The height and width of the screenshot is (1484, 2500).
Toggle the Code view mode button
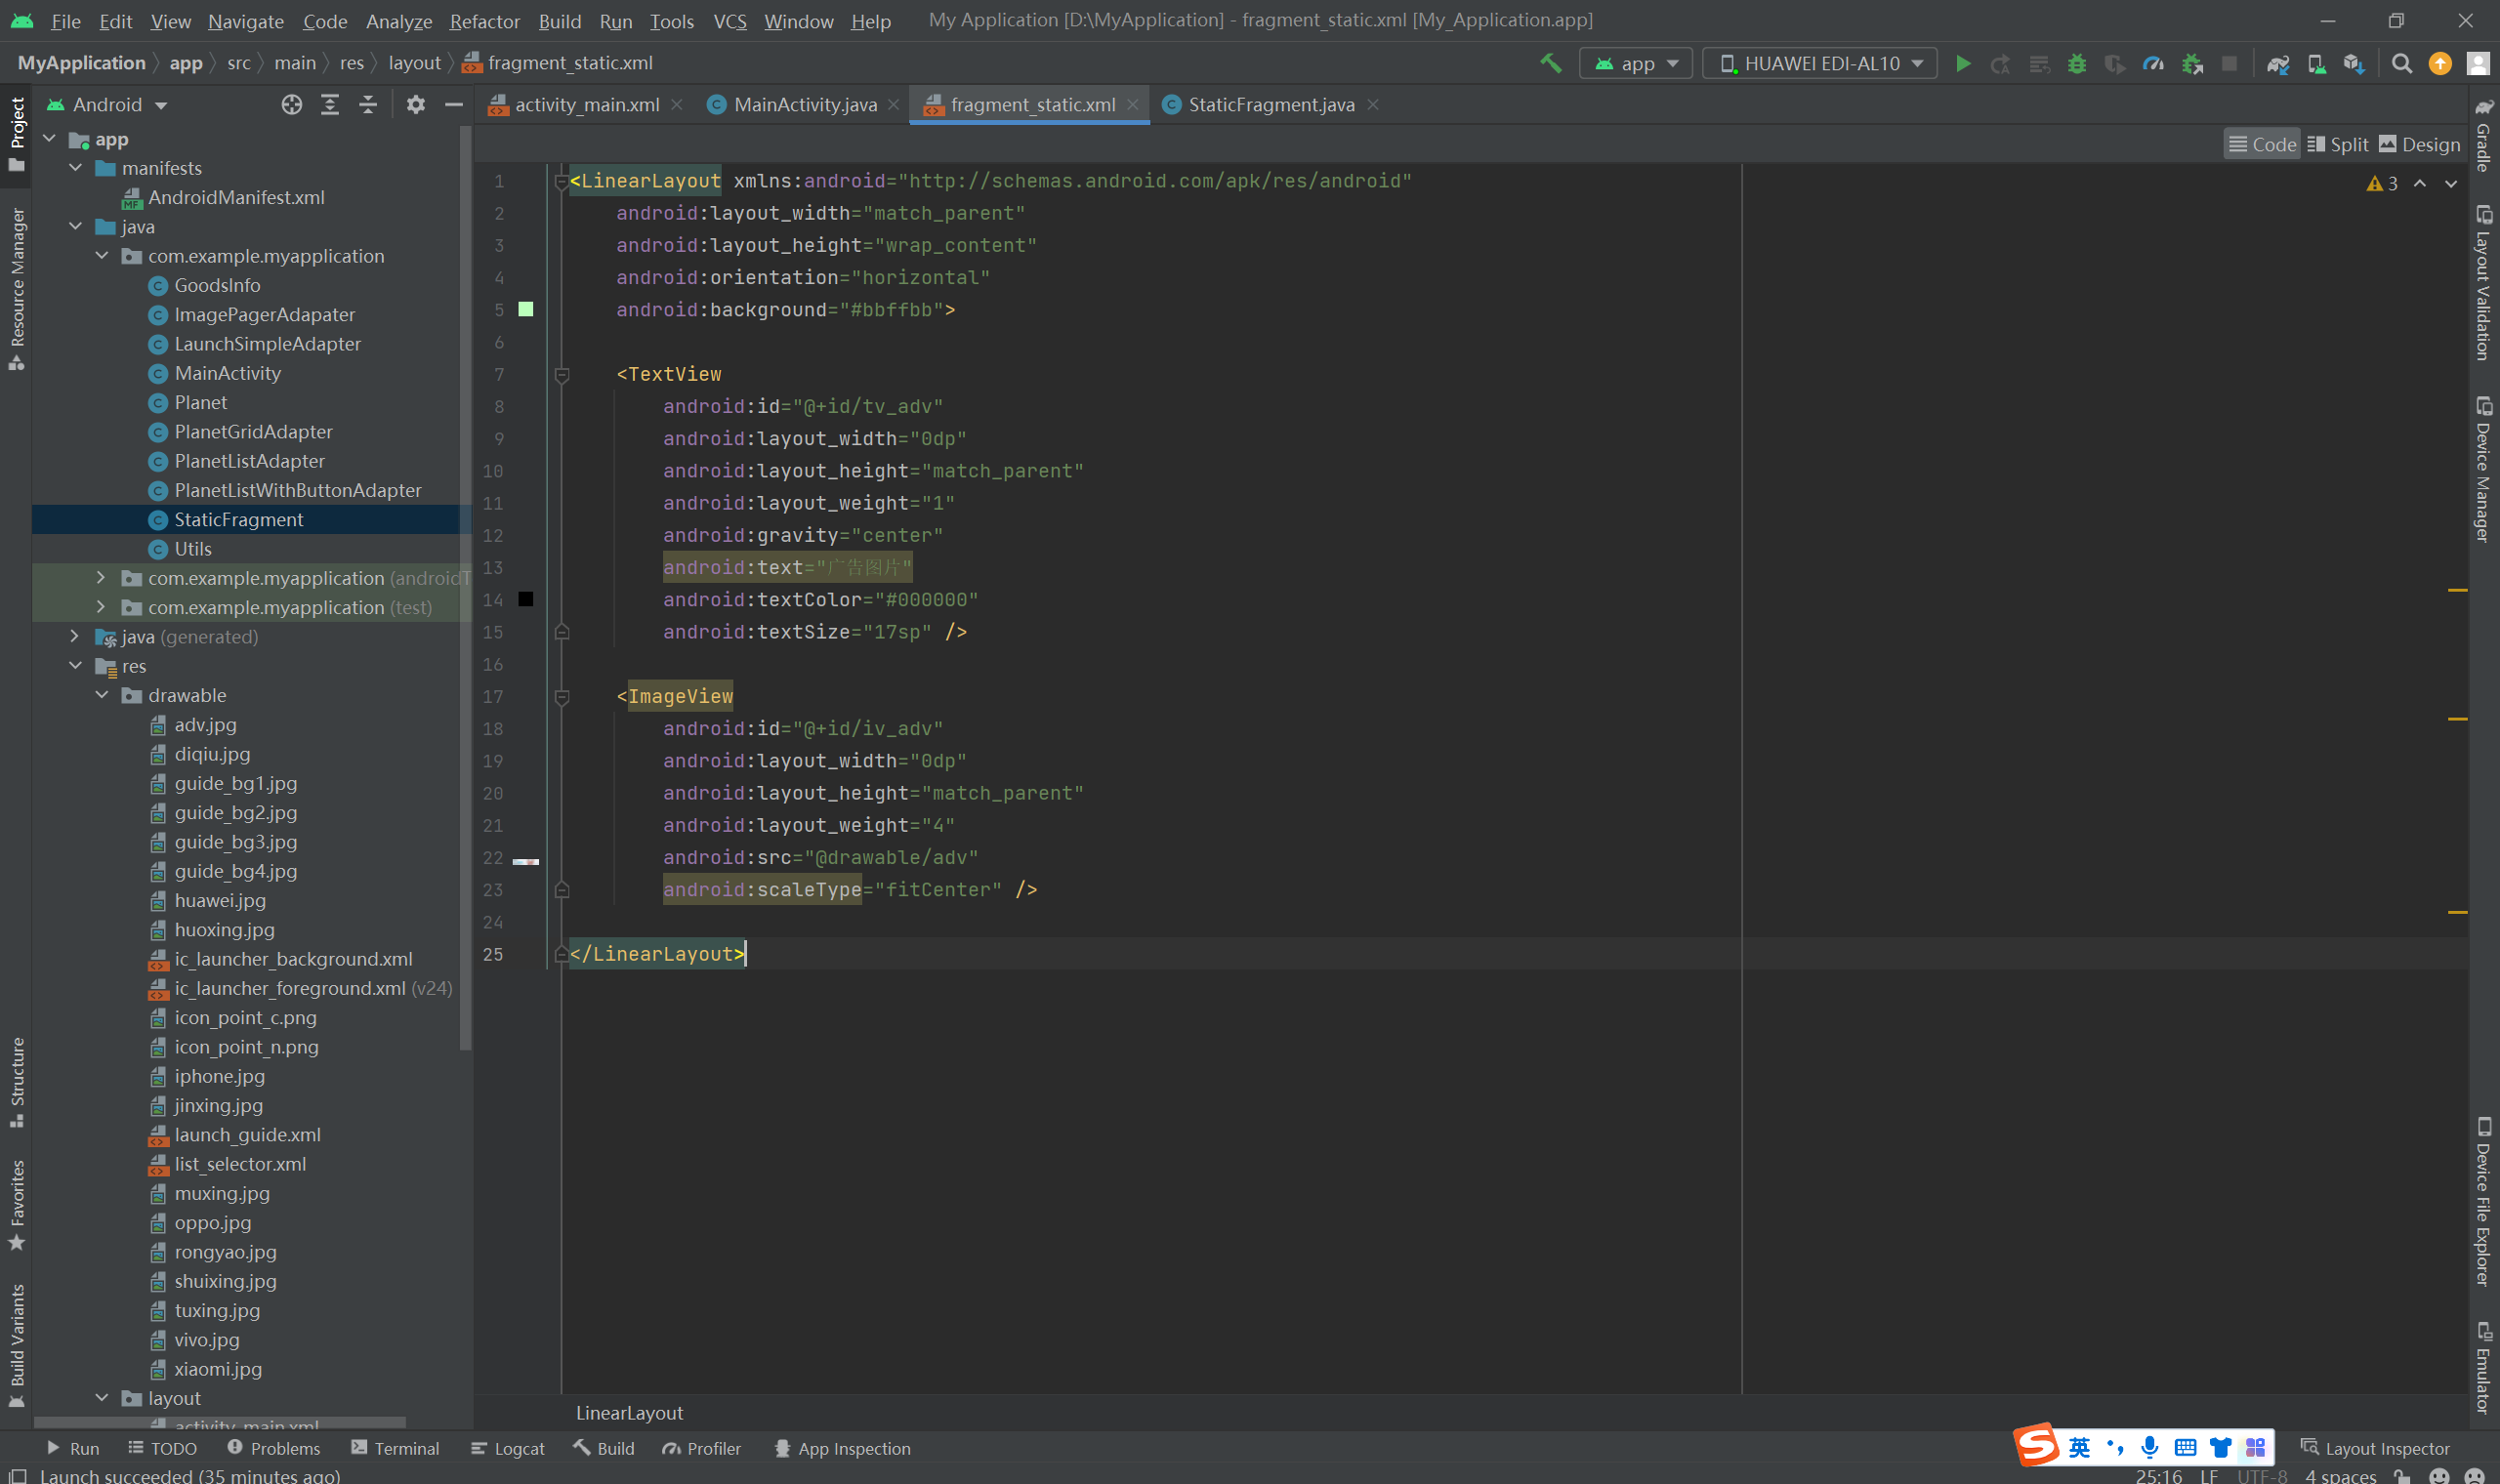(x=2262, y=144)
